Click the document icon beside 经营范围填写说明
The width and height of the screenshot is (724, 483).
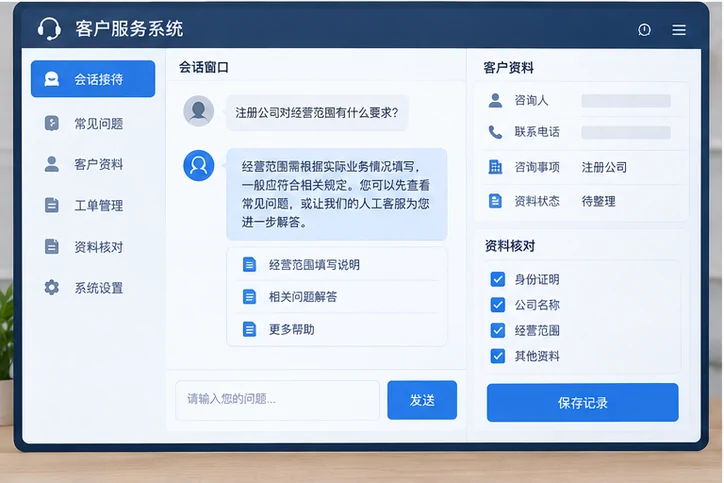point(249,265)
